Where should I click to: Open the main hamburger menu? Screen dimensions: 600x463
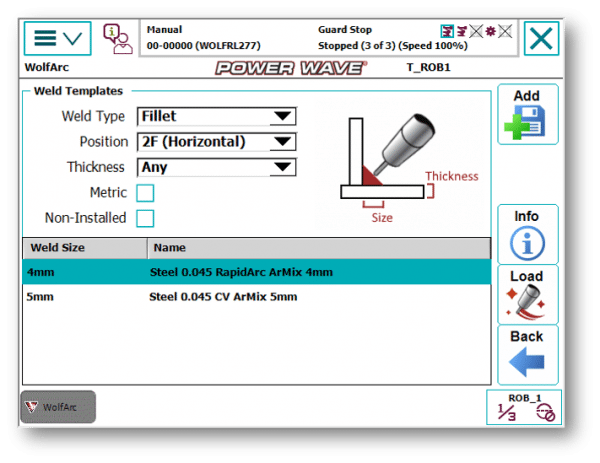(57, 39)
